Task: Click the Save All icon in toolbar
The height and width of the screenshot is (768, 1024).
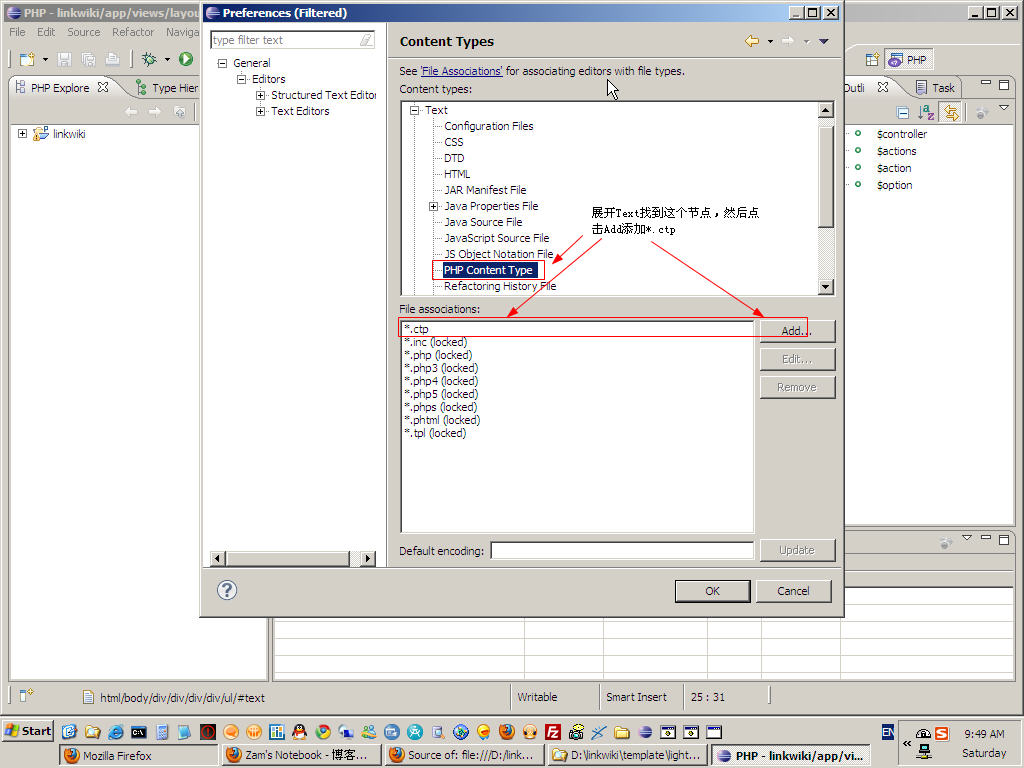Action: pos(88,59)
